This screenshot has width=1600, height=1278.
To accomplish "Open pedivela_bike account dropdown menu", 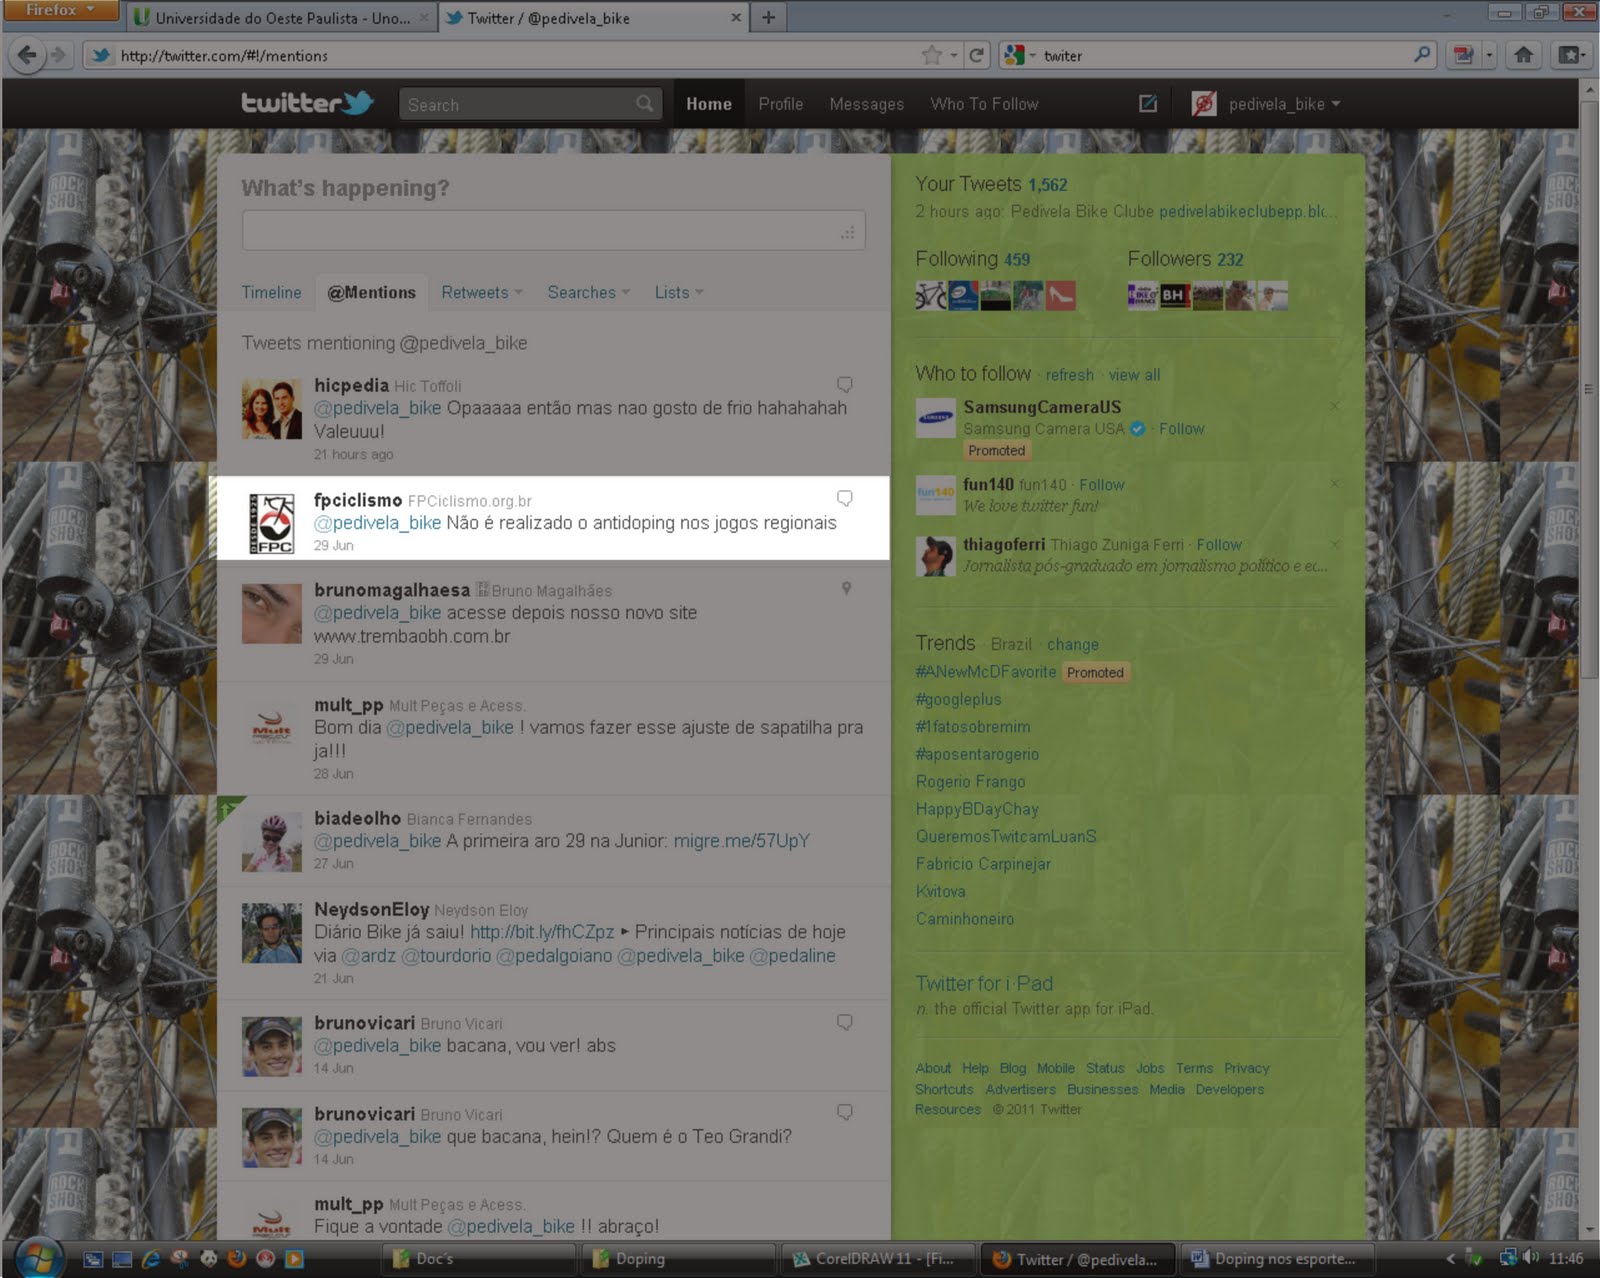I will click(1285, 104).
